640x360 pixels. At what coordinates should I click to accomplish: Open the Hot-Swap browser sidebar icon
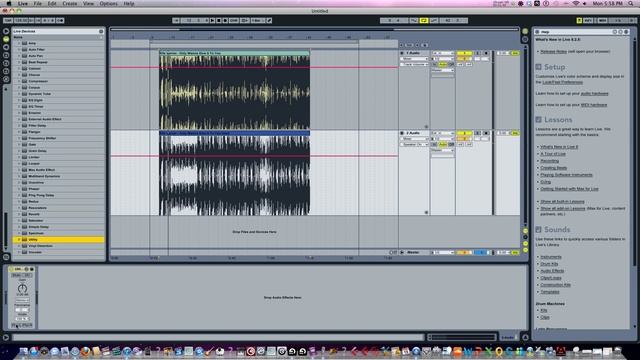tap(6, 79)
